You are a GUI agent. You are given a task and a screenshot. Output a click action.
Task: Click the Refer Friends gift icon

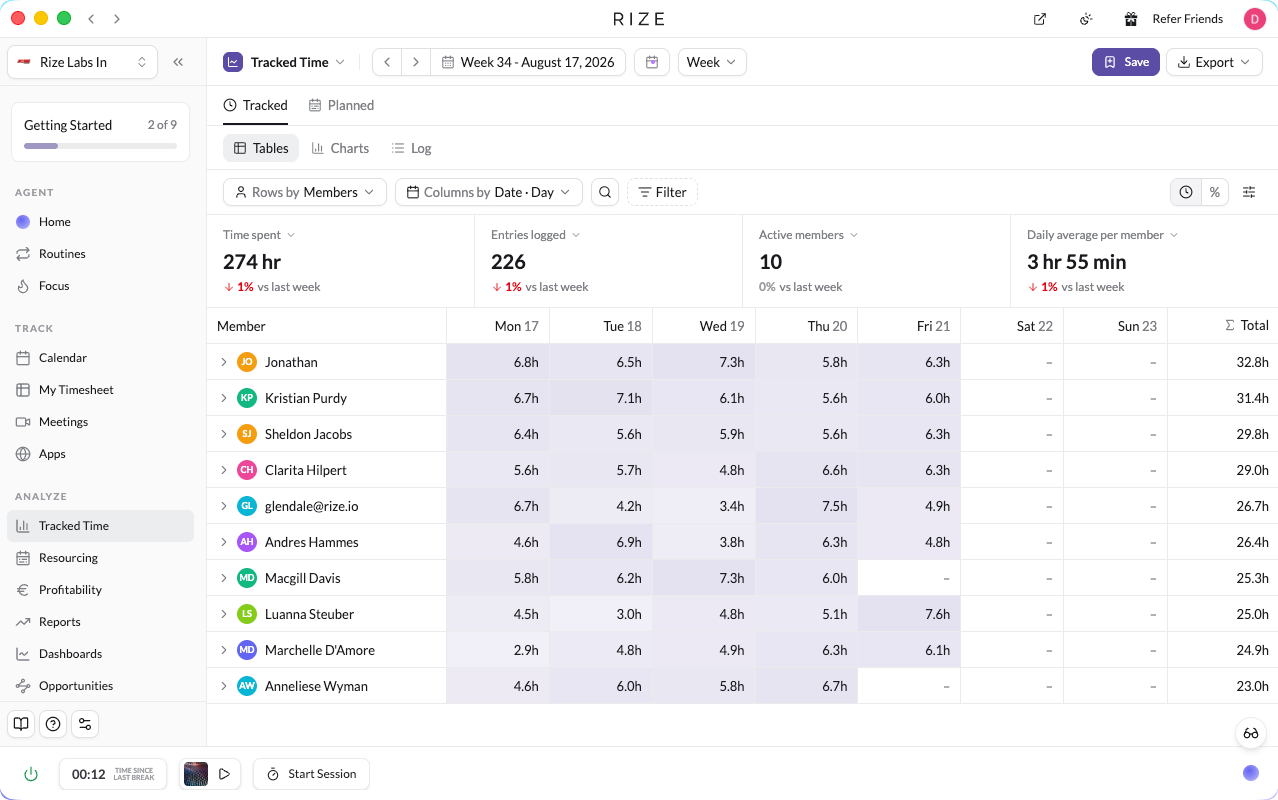point(1131,19)
